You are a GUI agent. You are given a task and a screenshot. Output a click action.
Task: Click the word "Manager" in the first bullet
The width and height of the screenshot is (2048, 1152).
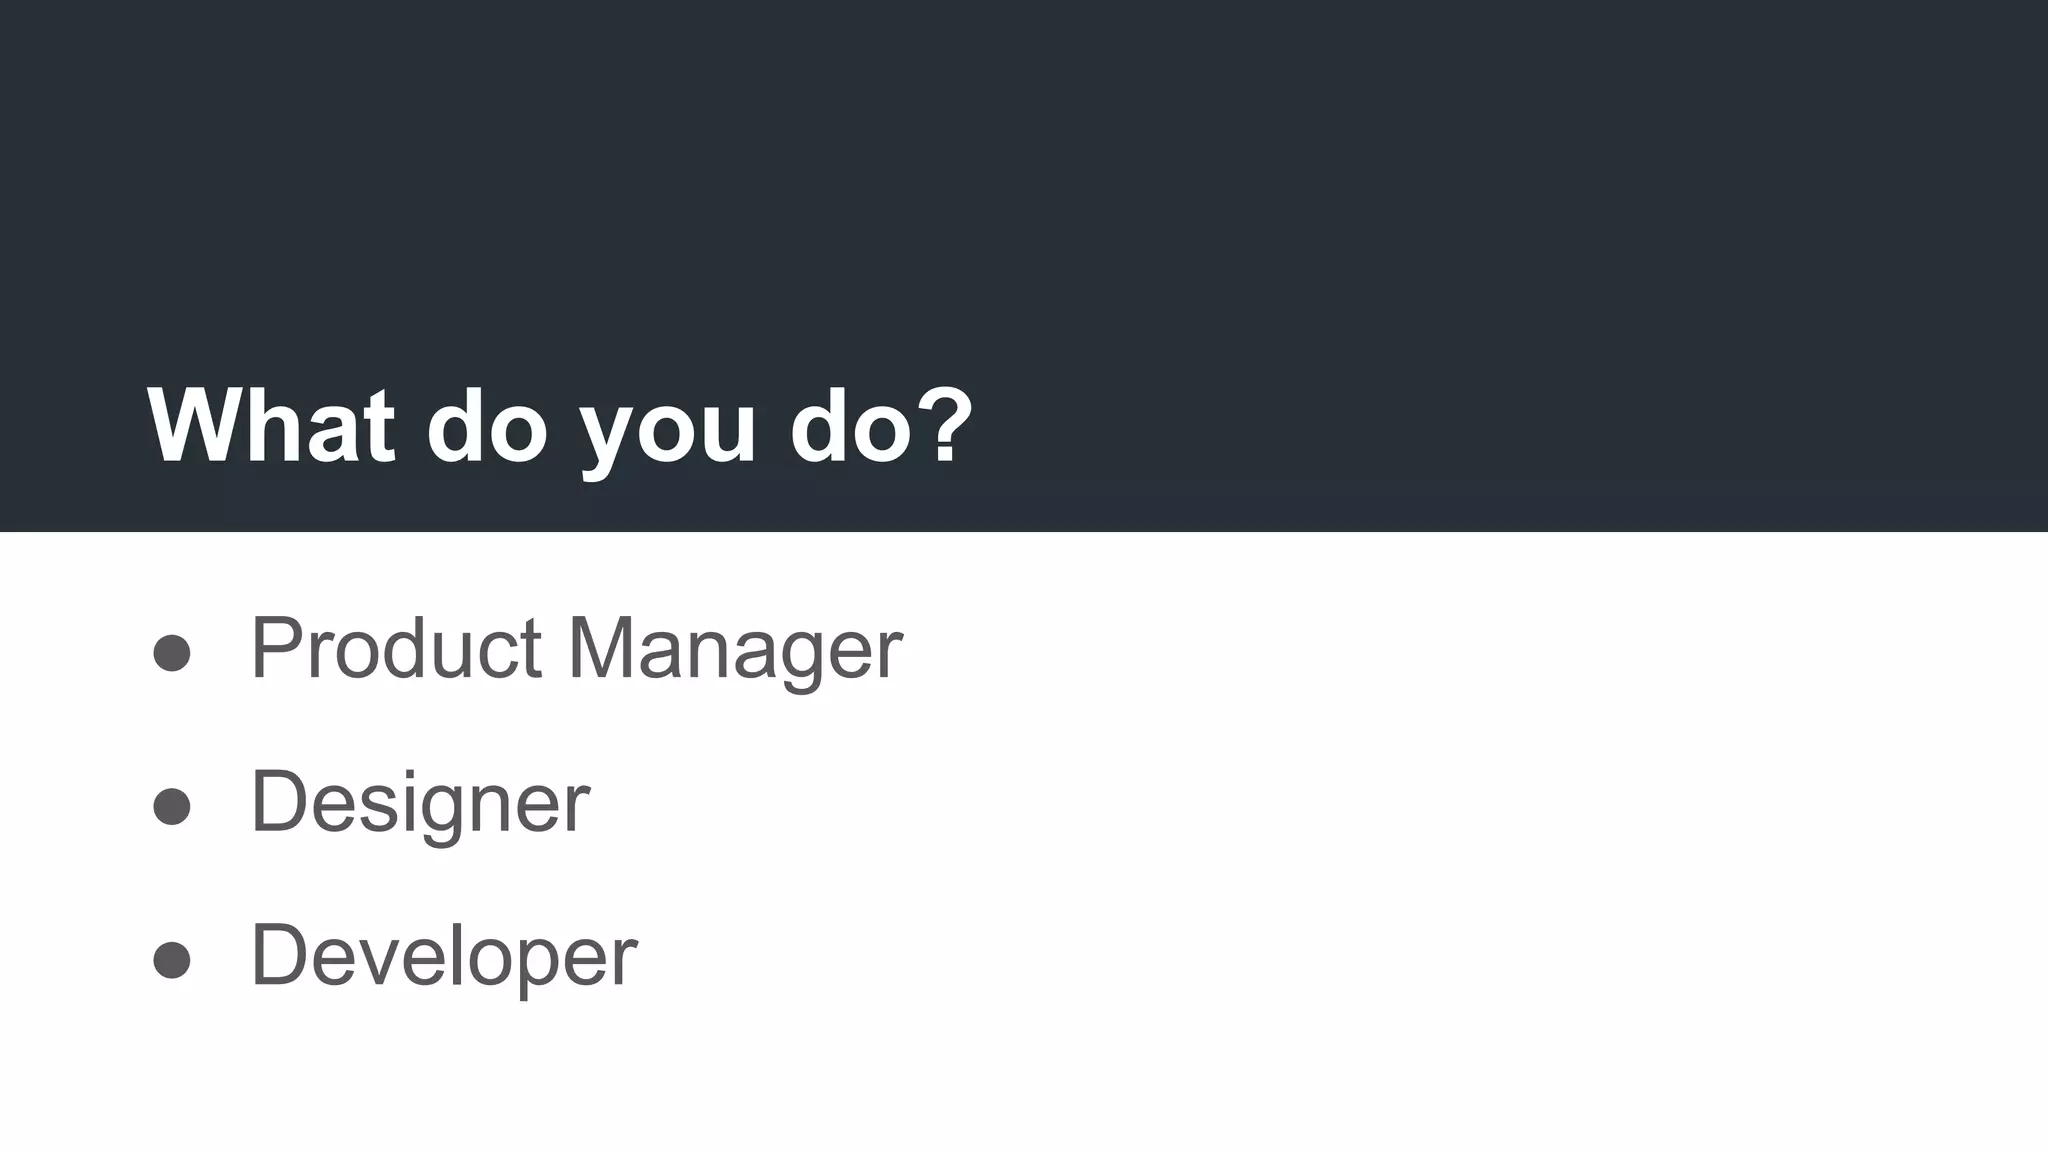(735, 650)
